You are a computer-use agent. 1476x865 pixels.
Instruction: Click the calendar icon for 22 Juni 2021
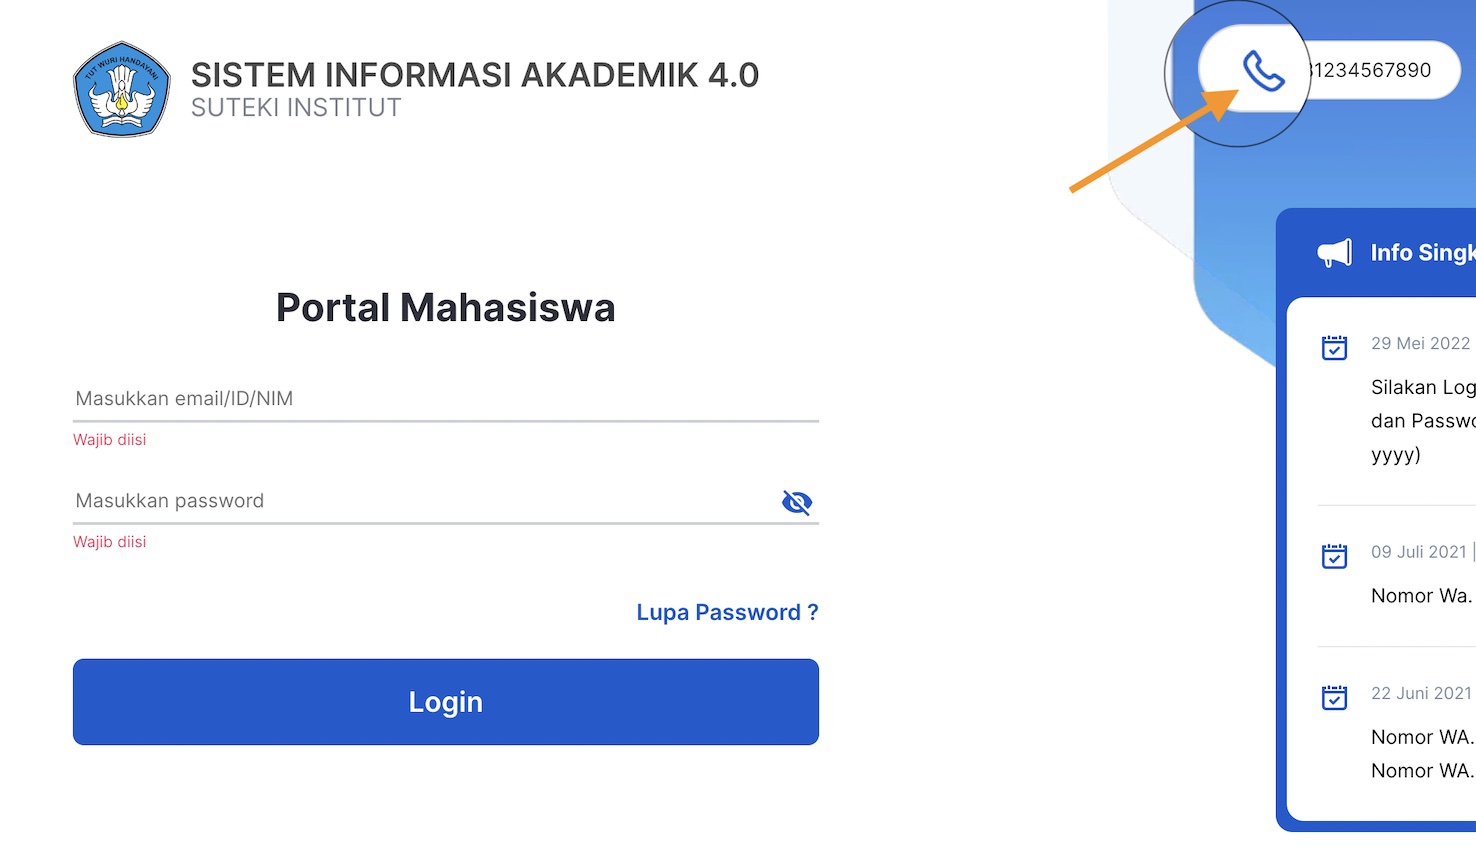coord(1334,697)
